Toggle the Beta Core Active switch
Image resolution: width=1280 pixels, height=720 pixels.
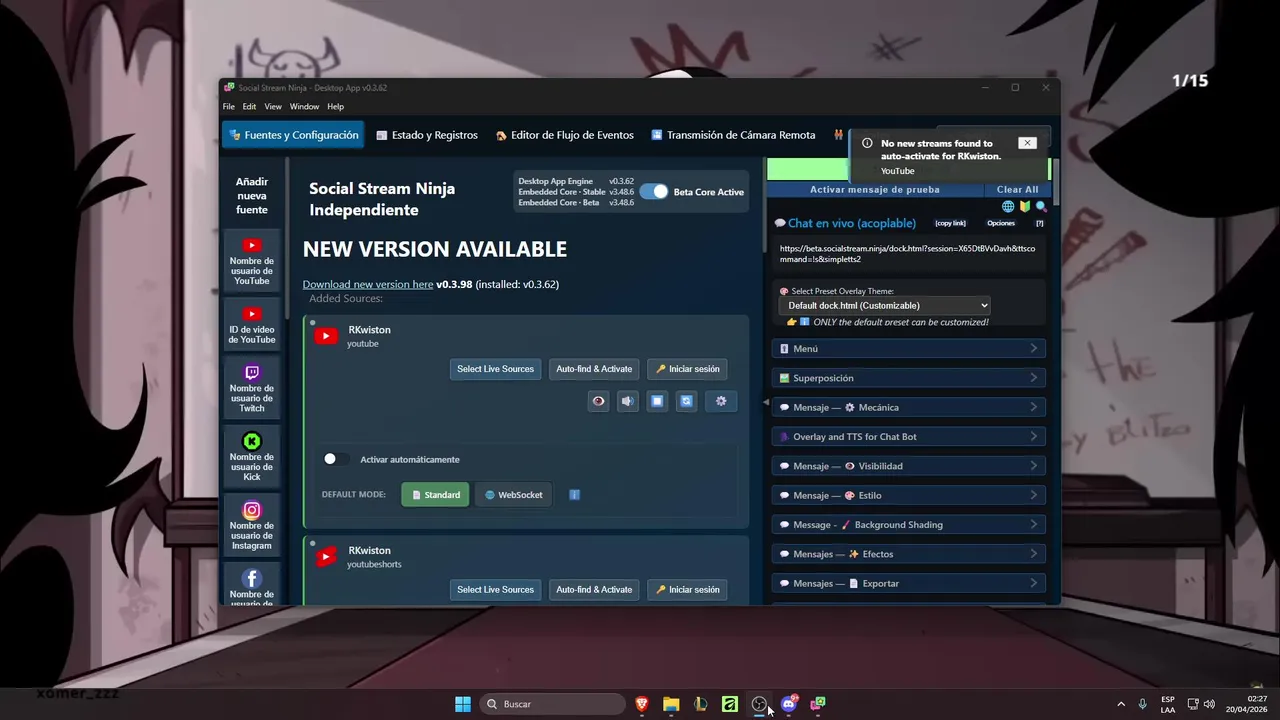654,192
